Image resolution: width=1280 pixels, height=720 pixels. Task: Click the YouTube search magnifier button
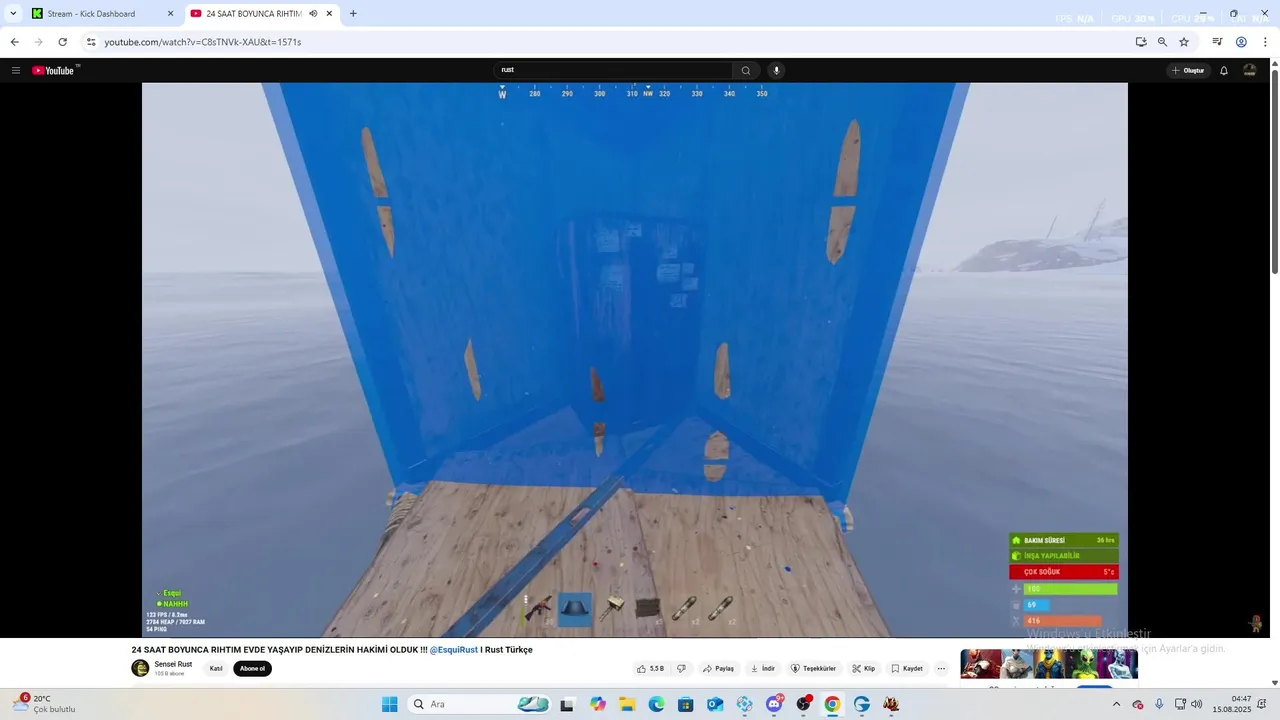[746, 70]
